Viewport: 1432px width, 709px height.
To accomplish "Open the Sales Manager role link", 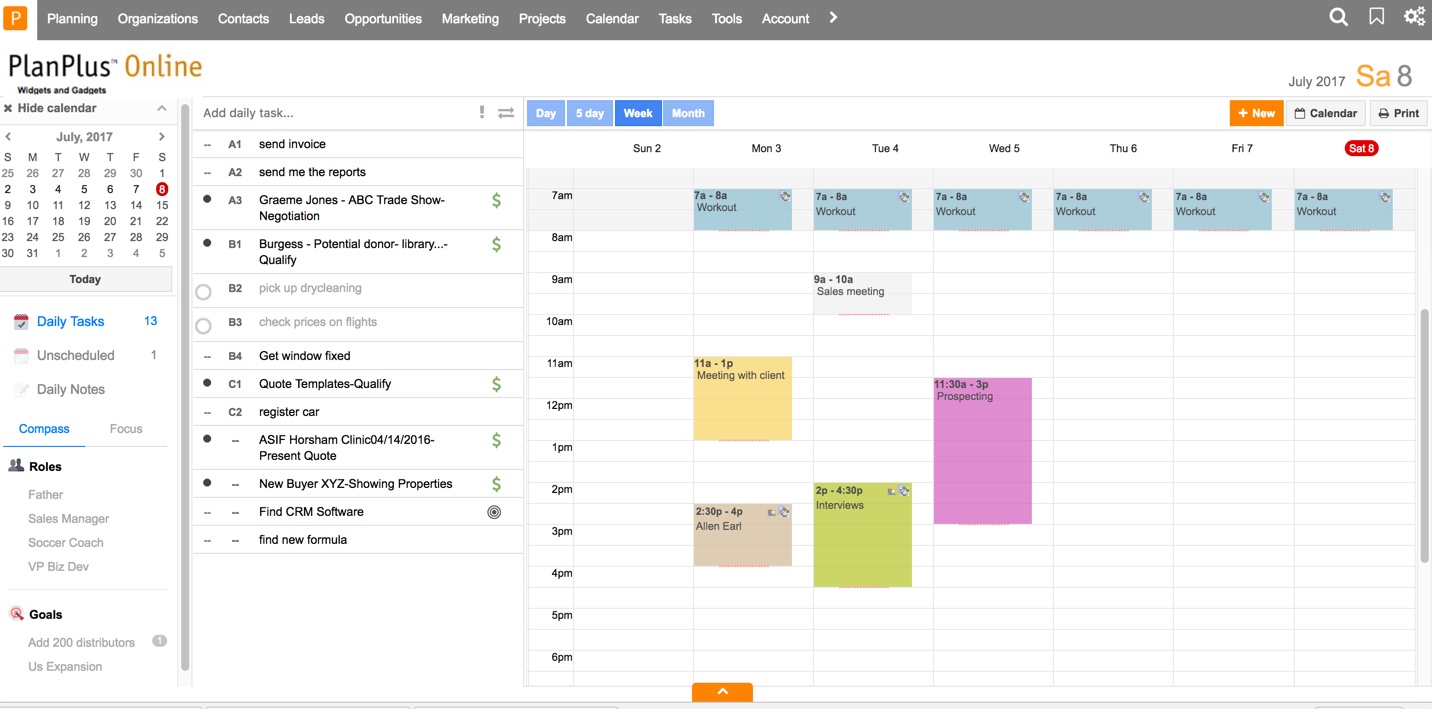I will click(69, 519).
